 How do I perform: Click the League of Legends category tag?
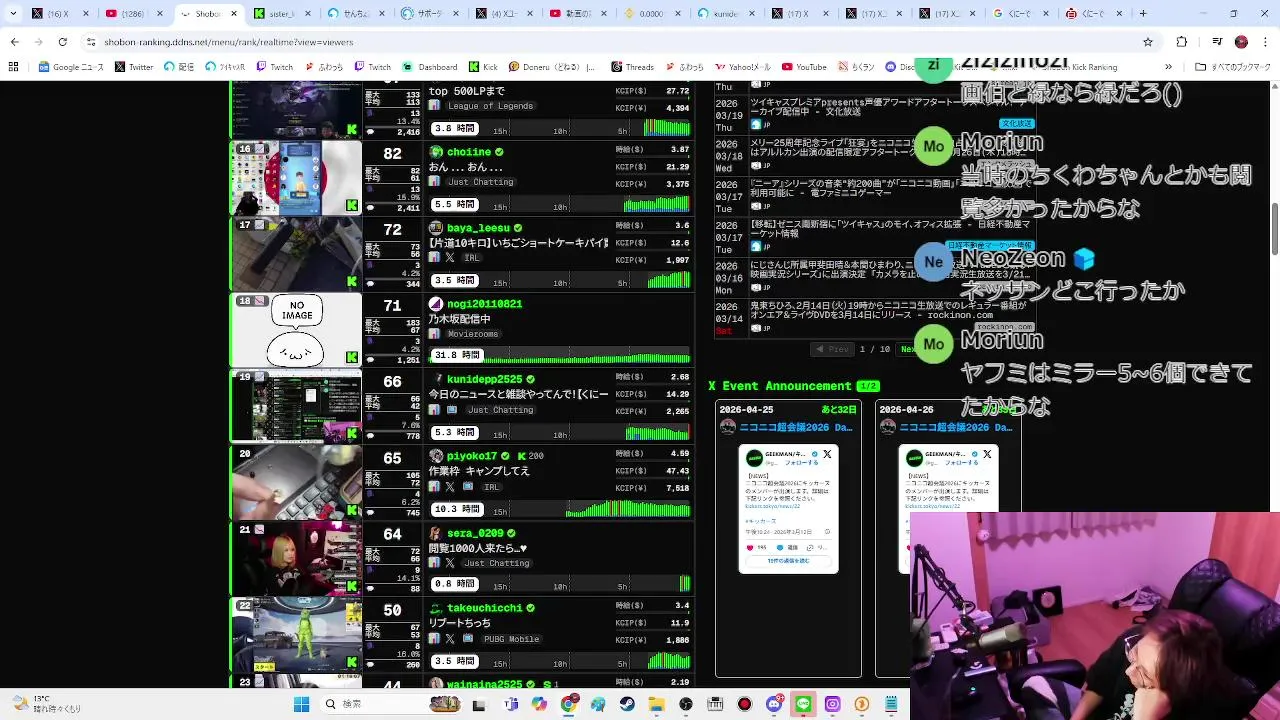[x=490, y=106]
